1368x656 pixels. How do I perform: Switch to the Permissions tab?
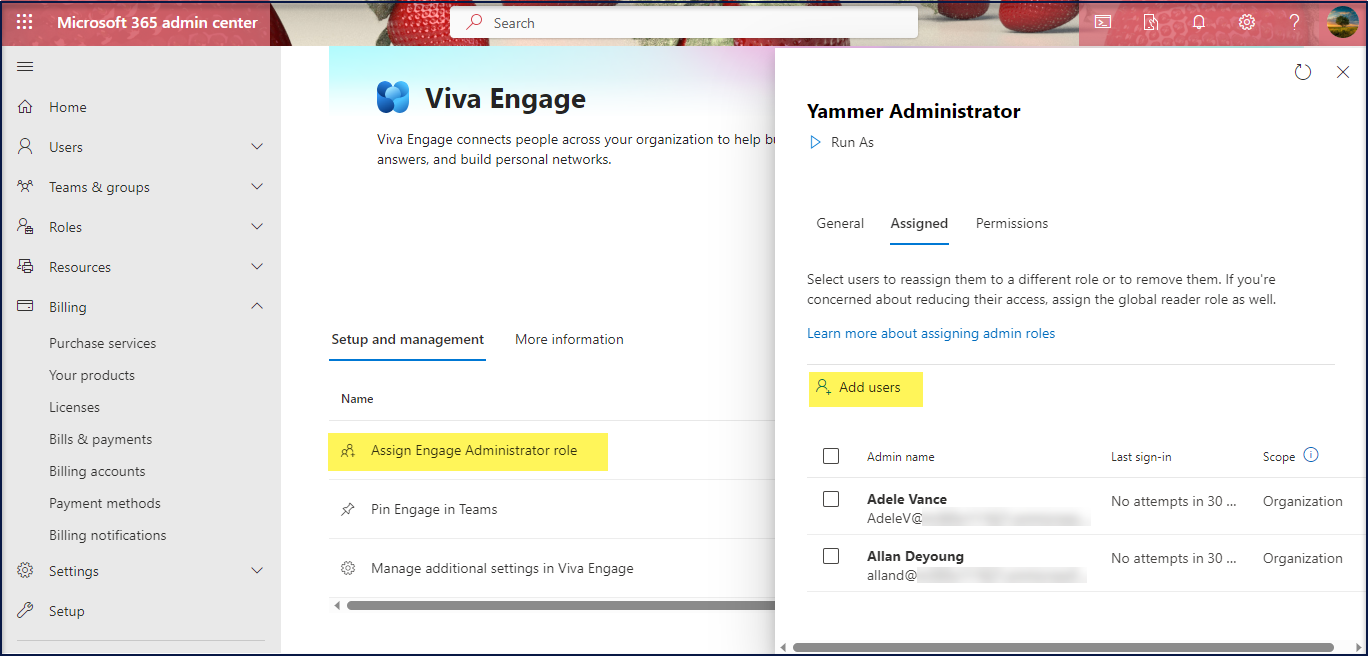click(x=1011, y=223)
